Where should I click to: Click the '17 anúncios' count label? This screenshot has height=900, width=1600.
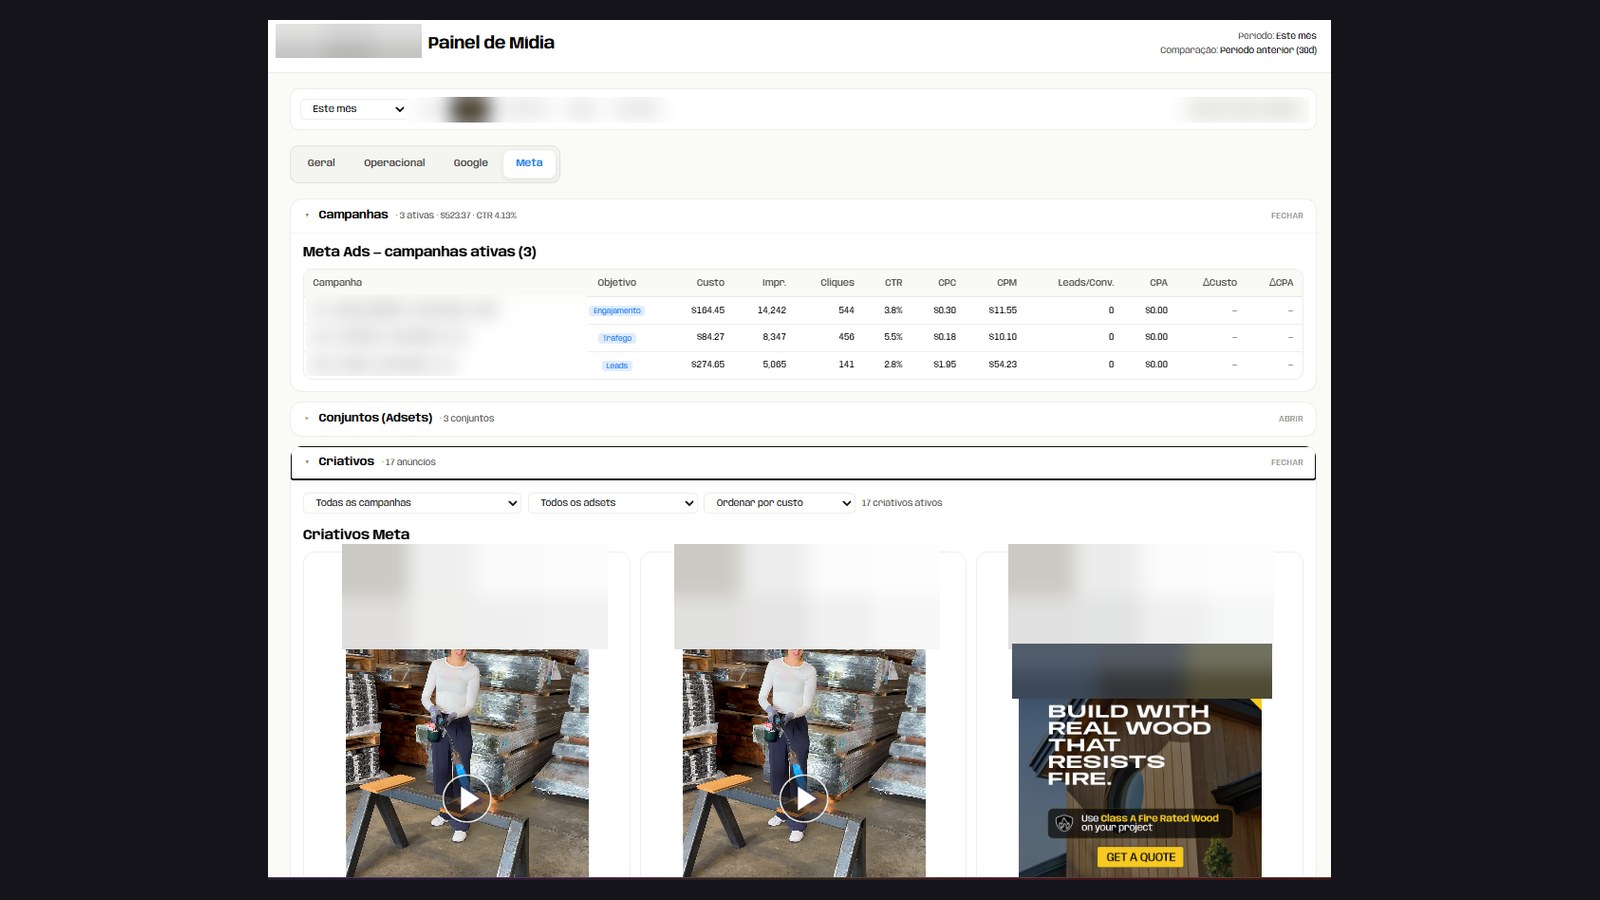coord(410,463)
